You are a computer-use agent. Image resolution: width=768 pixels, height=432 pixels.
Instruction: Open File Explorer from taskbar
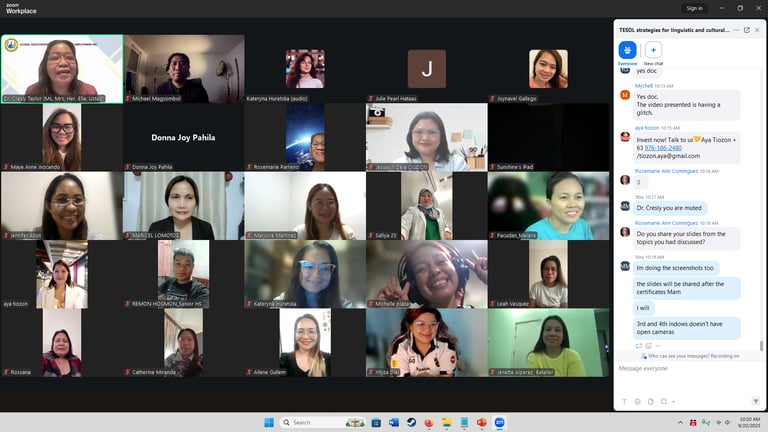pos(447,423)
